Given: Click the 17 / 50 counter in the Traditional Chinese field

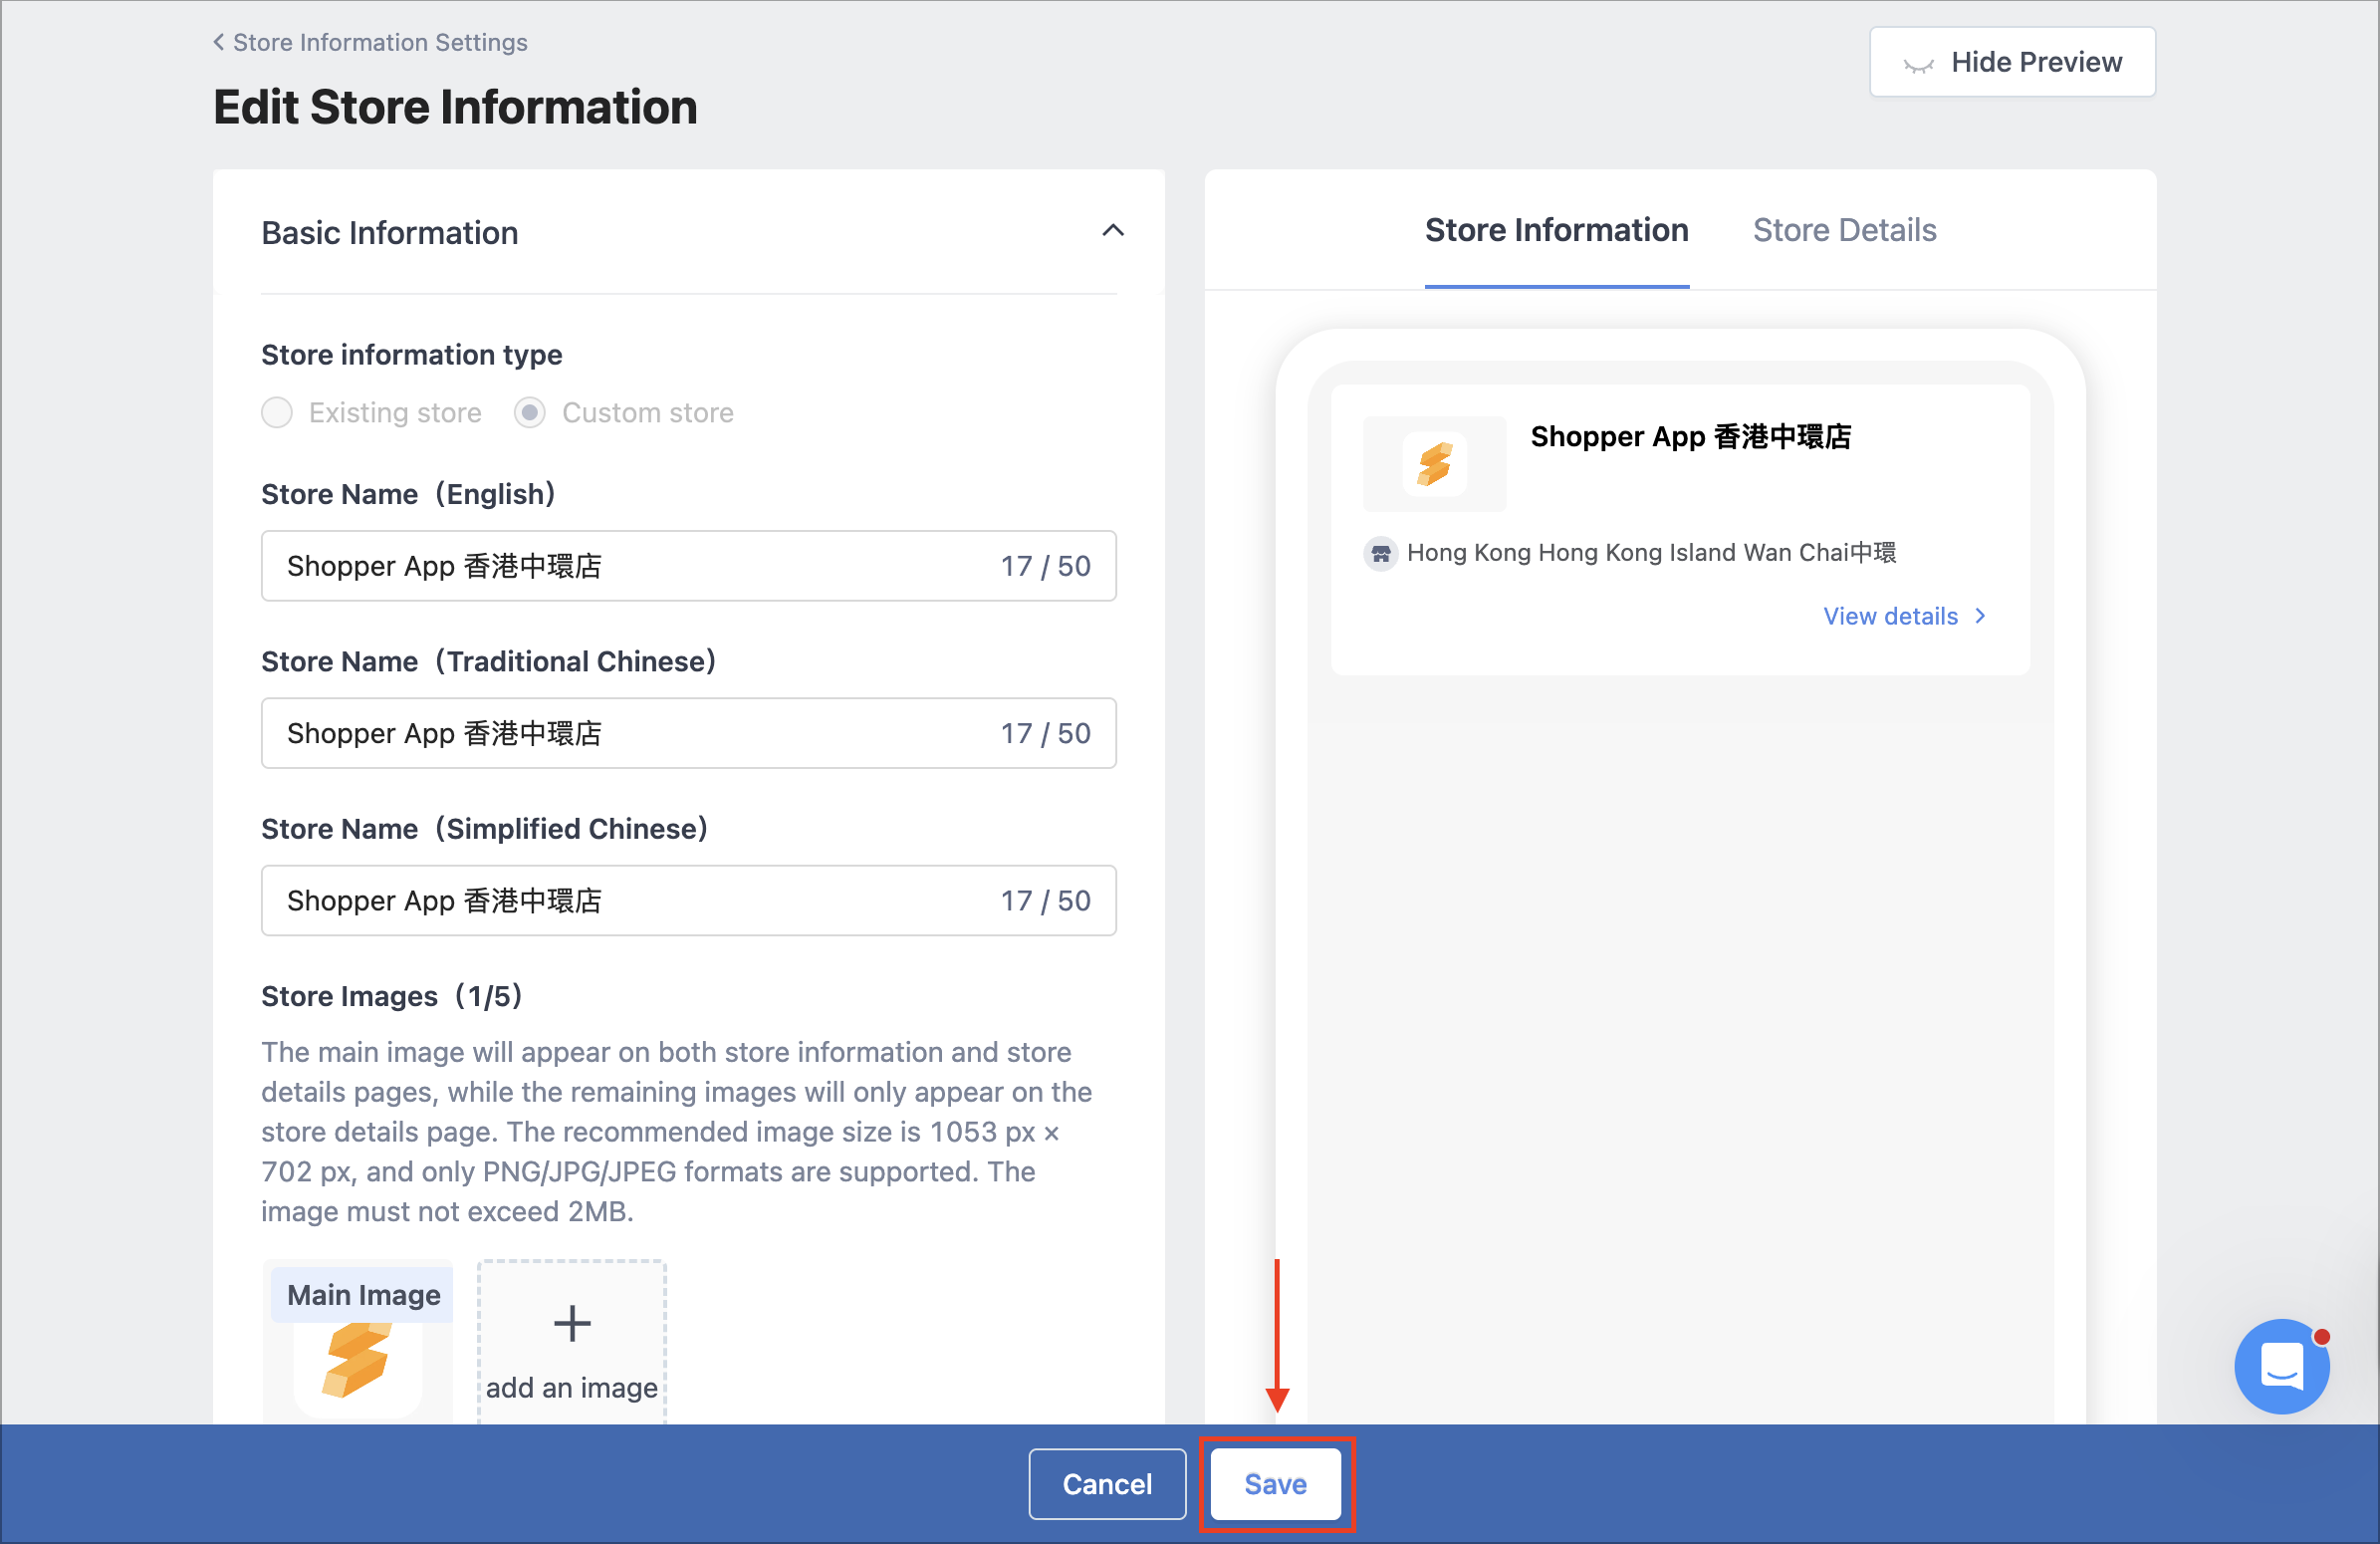Looking at the screenshot, I should (x=1045, y=733).
